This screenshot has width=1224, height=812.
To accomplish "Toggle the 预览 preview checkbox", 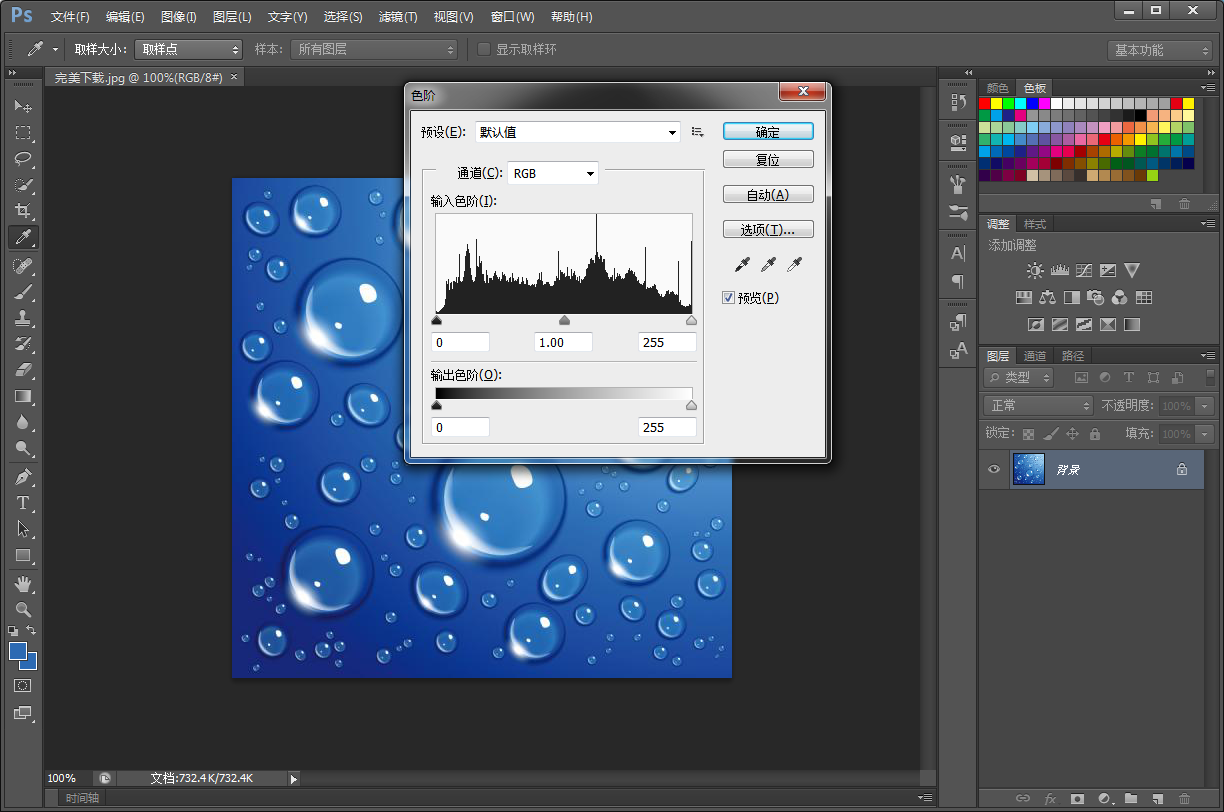I will pos(729,298).
